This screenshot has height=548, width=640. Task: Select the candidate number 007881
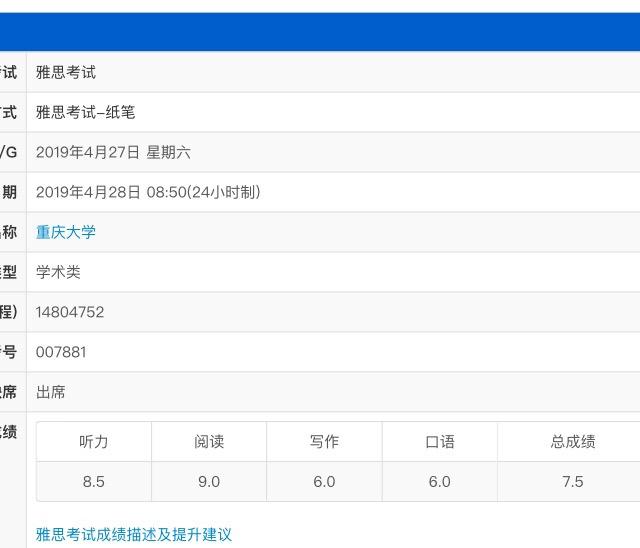tap(61, 352)
